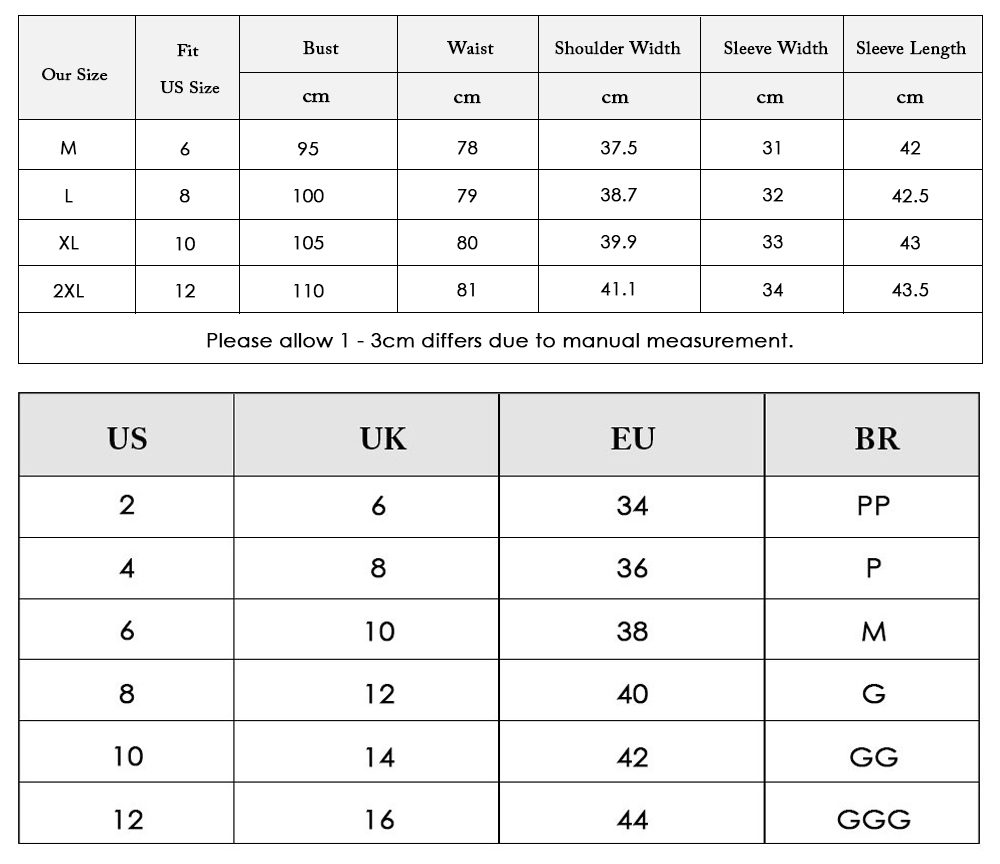The width and height of the screenshot is (1000, 864).
Task: Select shoulder width value 38.7
Action: click(618, 195)
